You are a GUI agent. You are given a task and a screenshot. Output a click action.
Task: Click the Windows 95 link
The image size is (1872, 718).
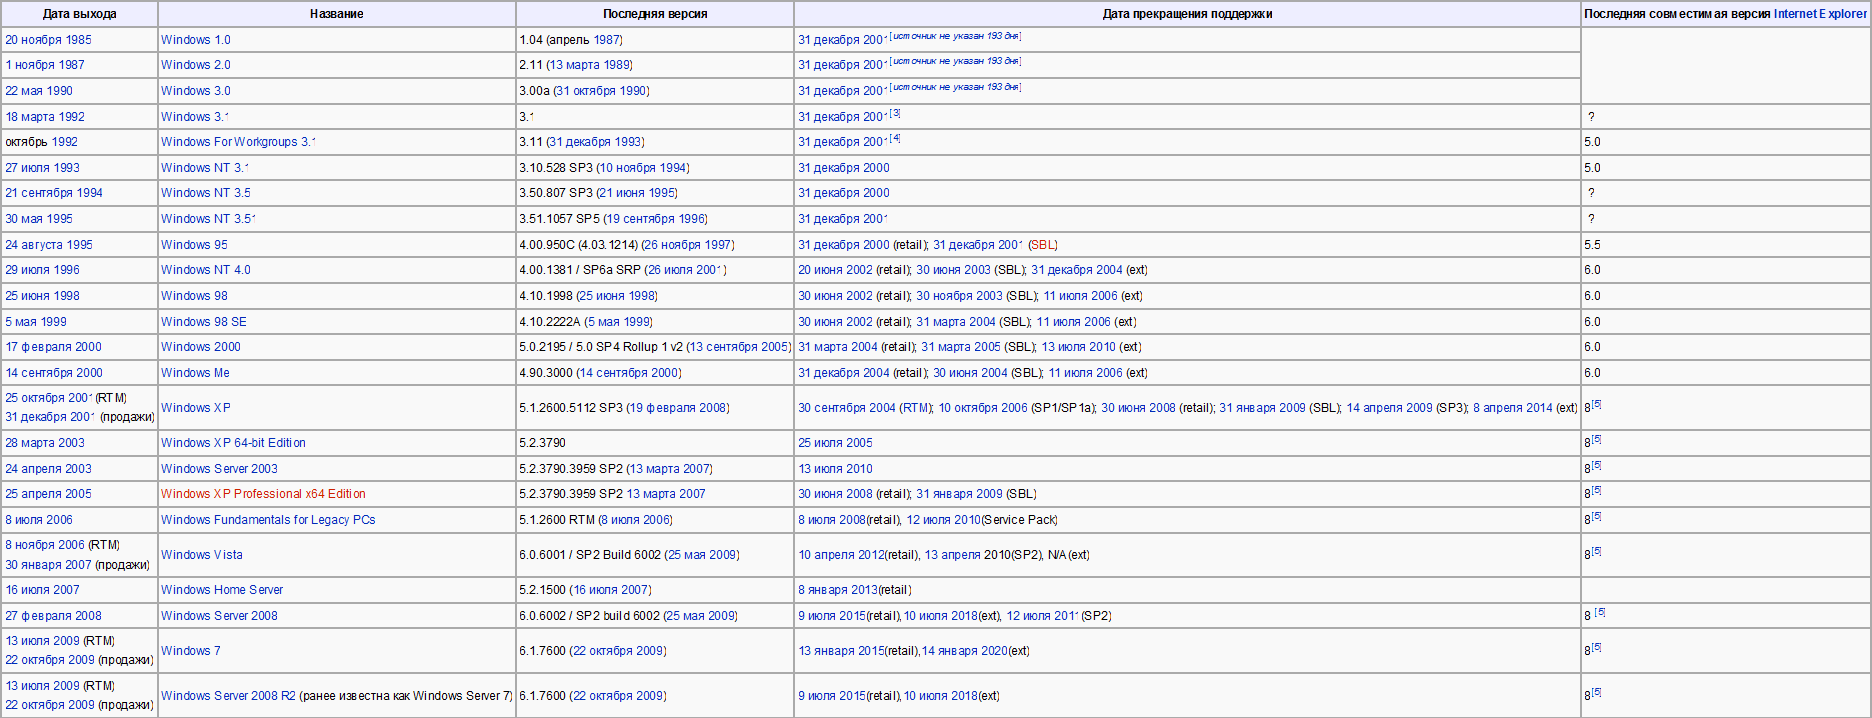(x=194, y=245)
